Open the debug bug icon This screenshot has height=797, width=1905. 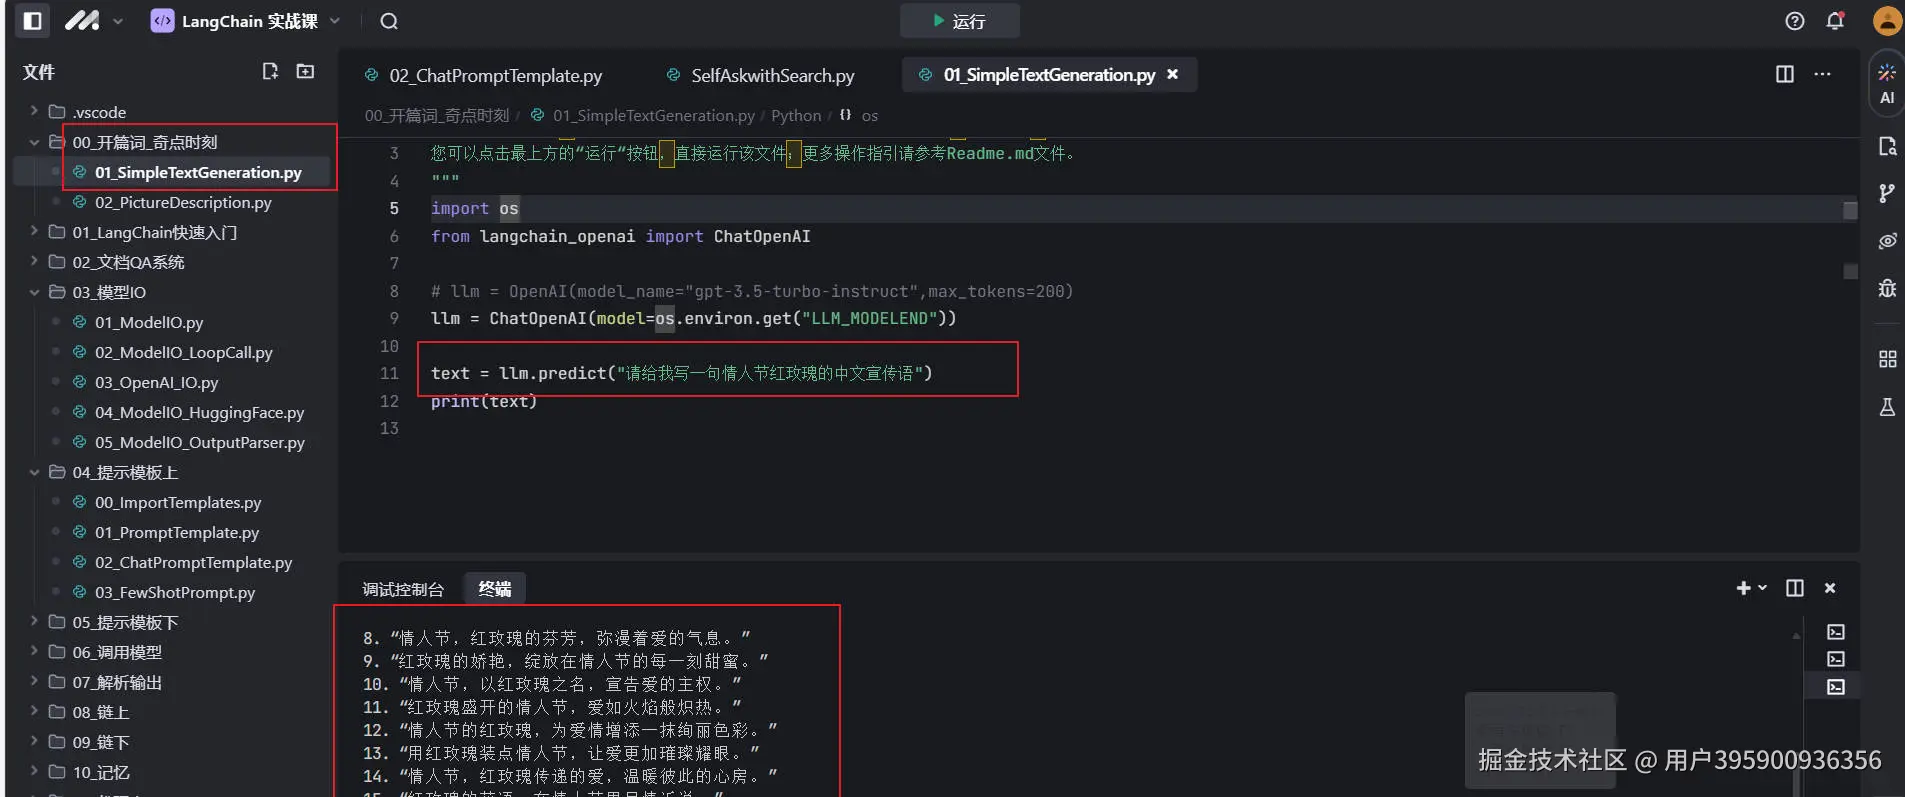(x=1887, y=289)
